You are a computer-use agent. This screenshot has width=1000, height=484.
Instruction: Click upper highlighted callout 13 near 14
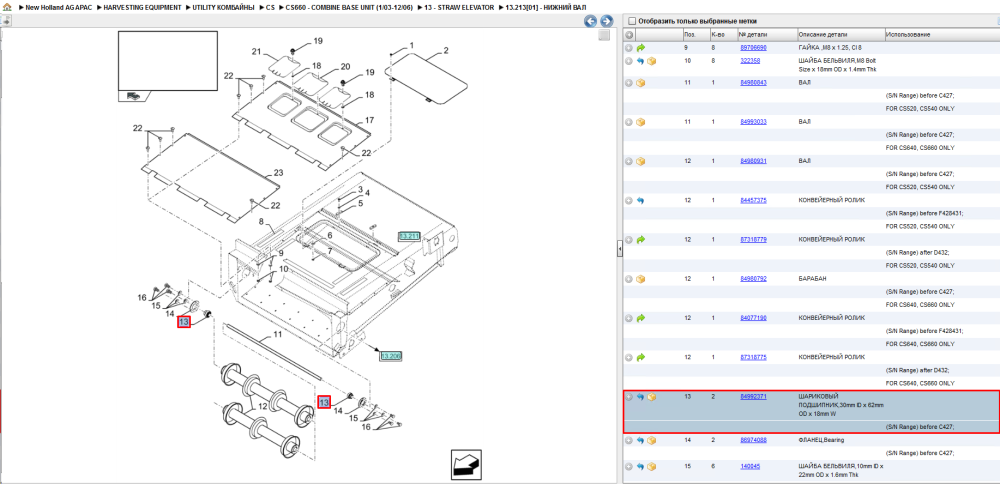pyautogui.click(x=184, y=322)
